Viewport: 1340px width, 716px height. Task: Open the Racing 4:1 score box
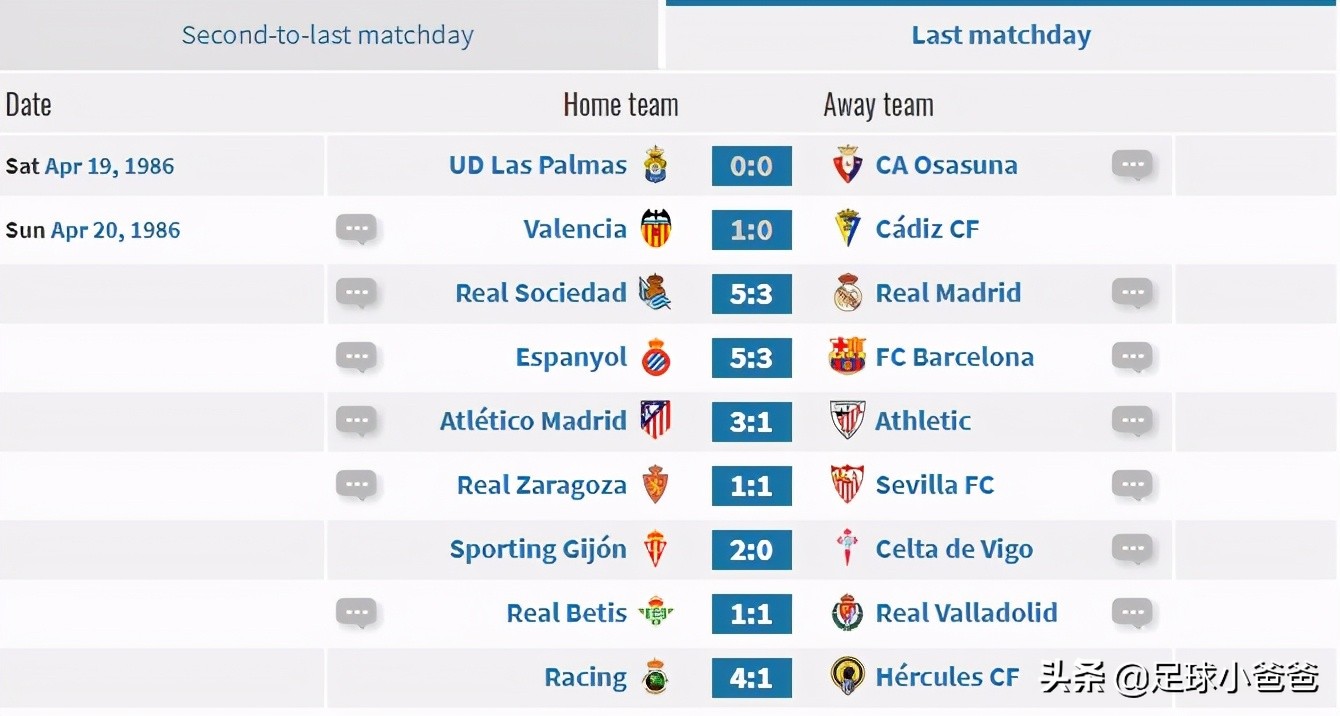(x=751, y=677)
